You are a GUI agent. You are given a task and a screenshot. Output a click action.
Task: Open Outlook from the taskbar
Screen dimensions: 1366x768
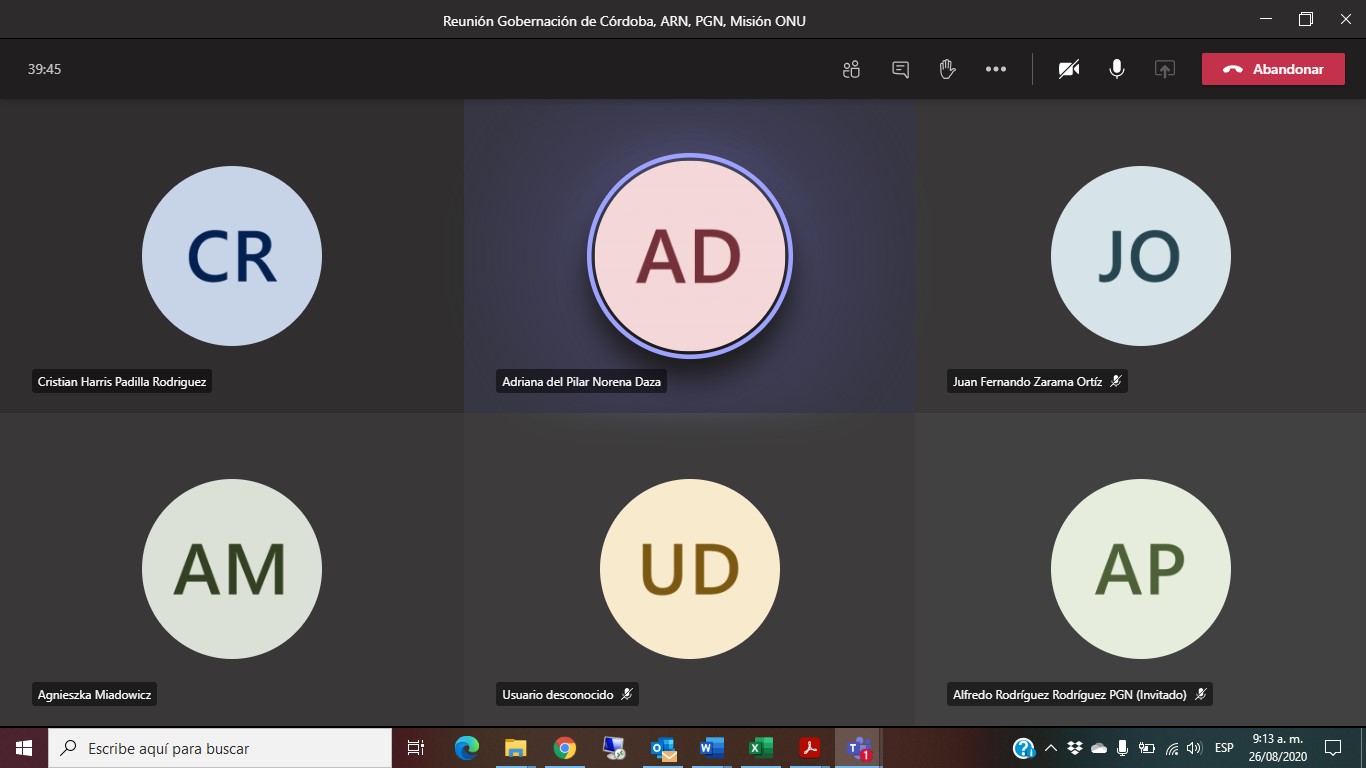pyautogui.click(x=662, y=748)
